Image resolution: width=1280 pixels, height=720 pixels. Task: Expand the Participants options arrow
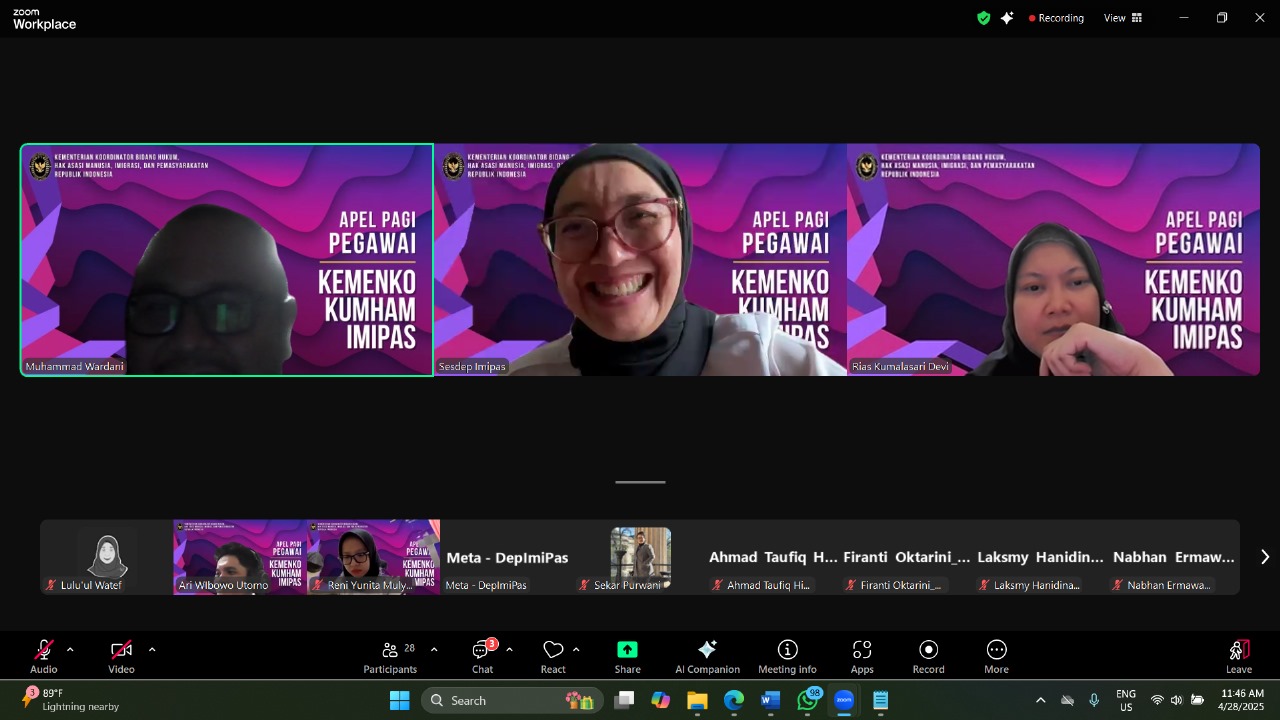click(x=434, y=650)
